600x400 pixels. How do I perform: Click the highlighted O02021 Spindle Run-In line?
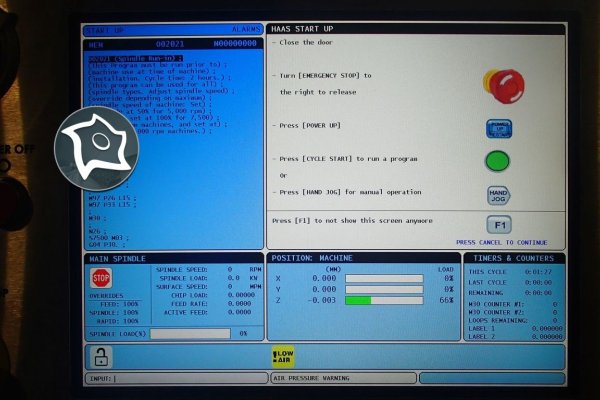click(x=136, y=59)
